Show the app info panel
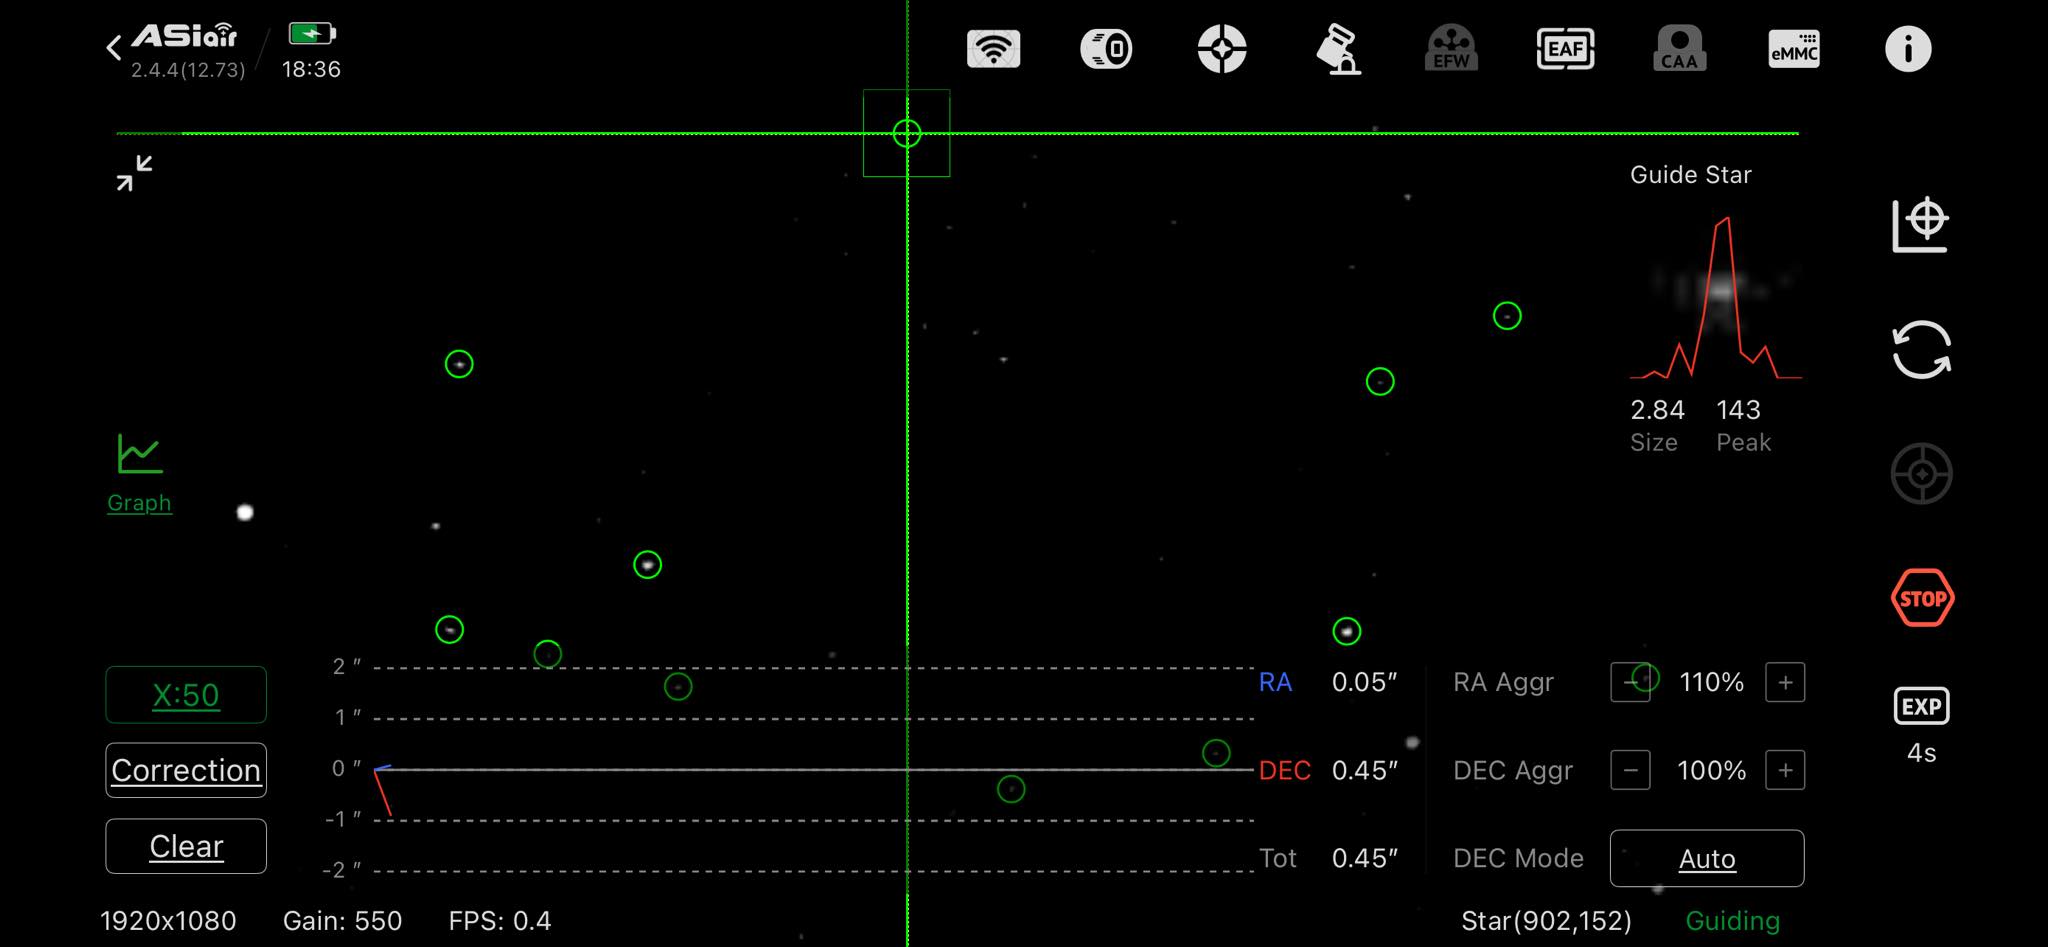 [1907, 49]
